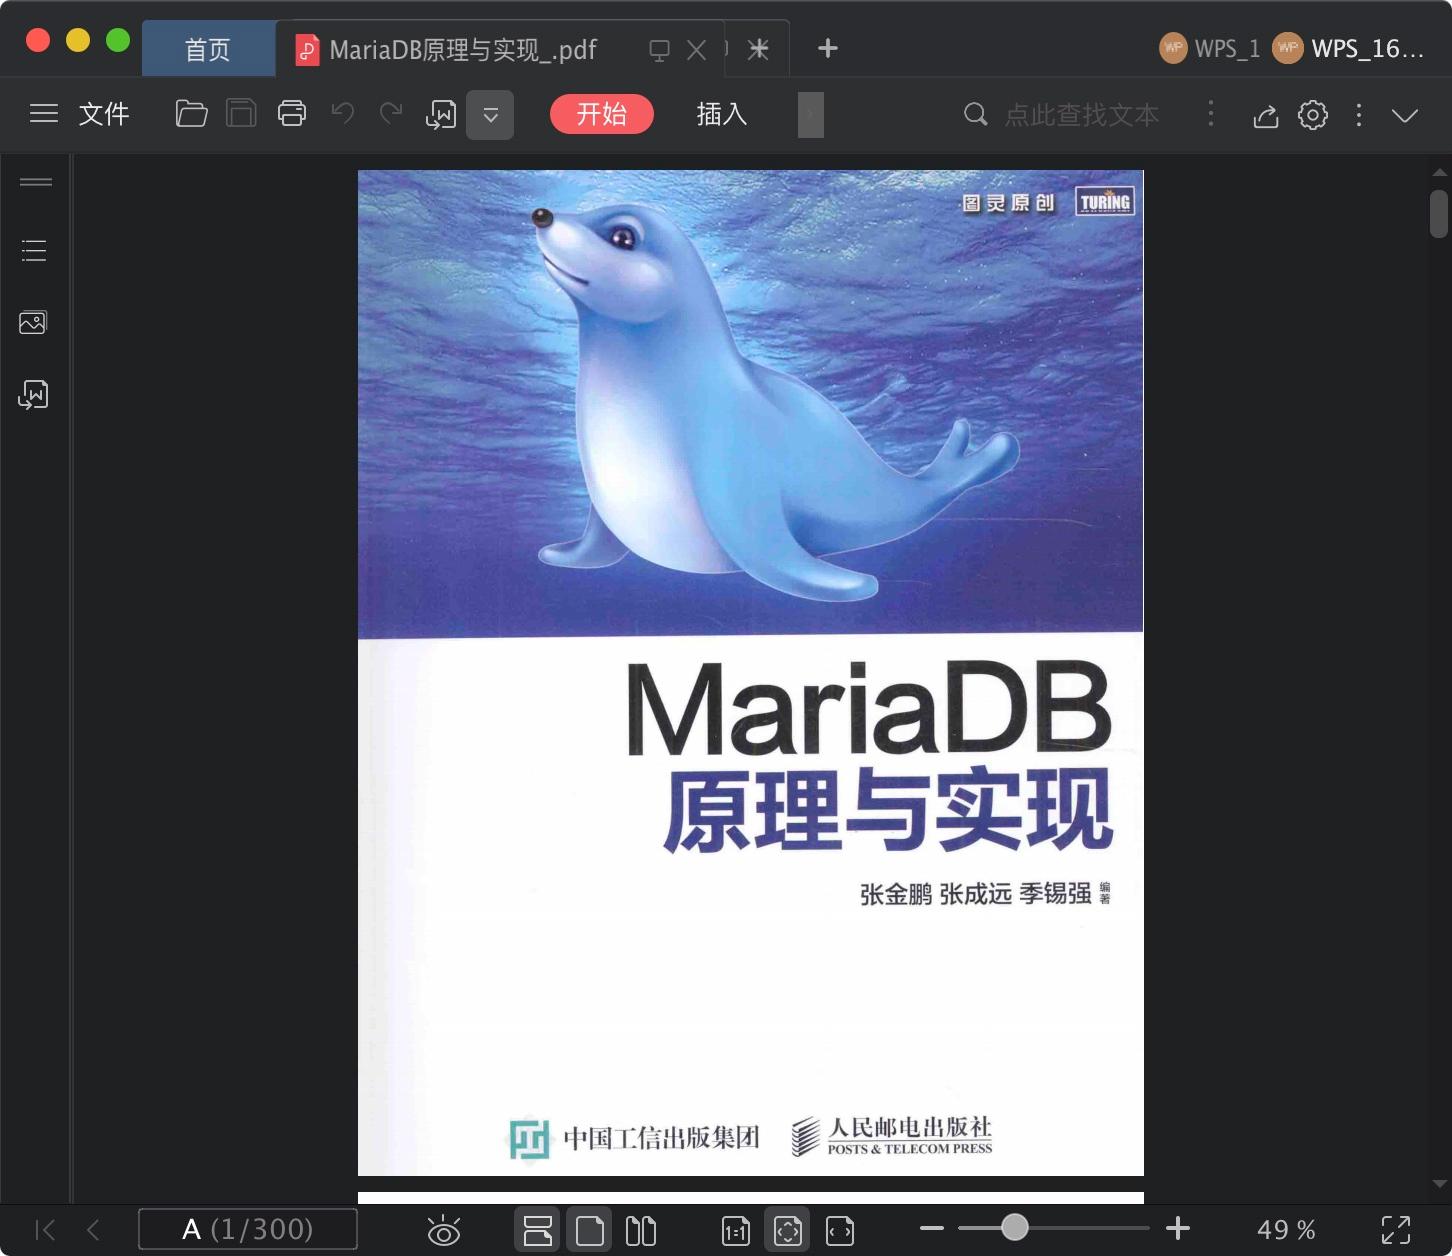This screenshot has height=1256, width=1452.
Task: Zoom out with minus button
Action: click(932, 1228)
